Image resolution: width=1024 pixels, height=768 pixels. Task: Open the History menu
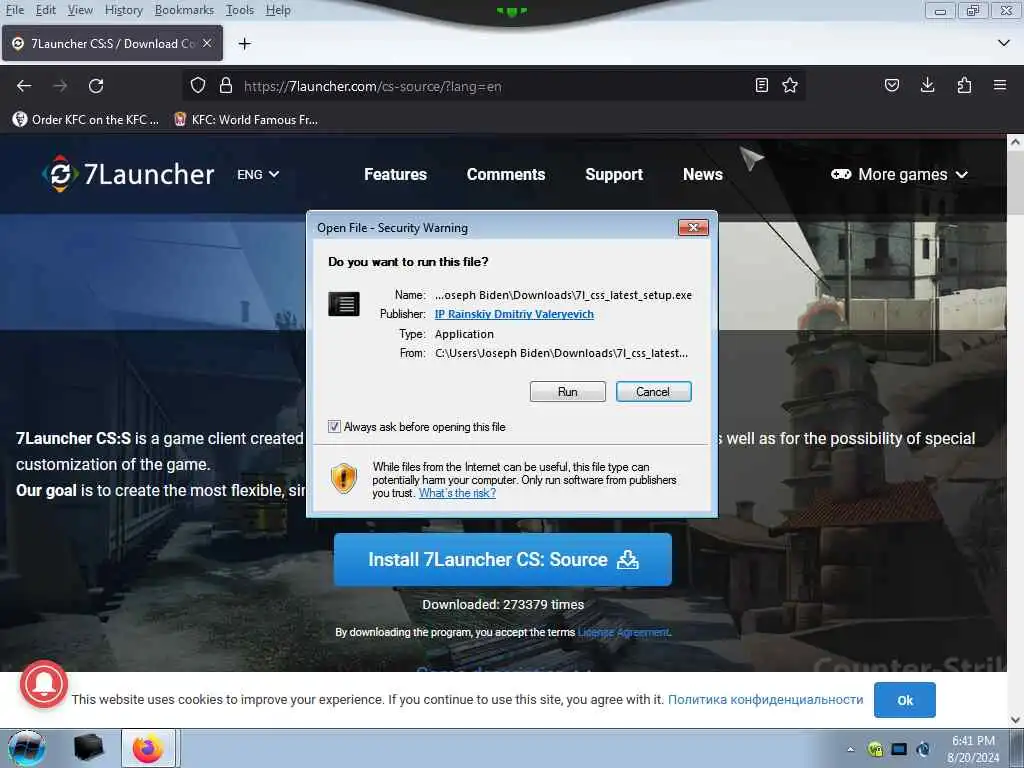point(123,10)
